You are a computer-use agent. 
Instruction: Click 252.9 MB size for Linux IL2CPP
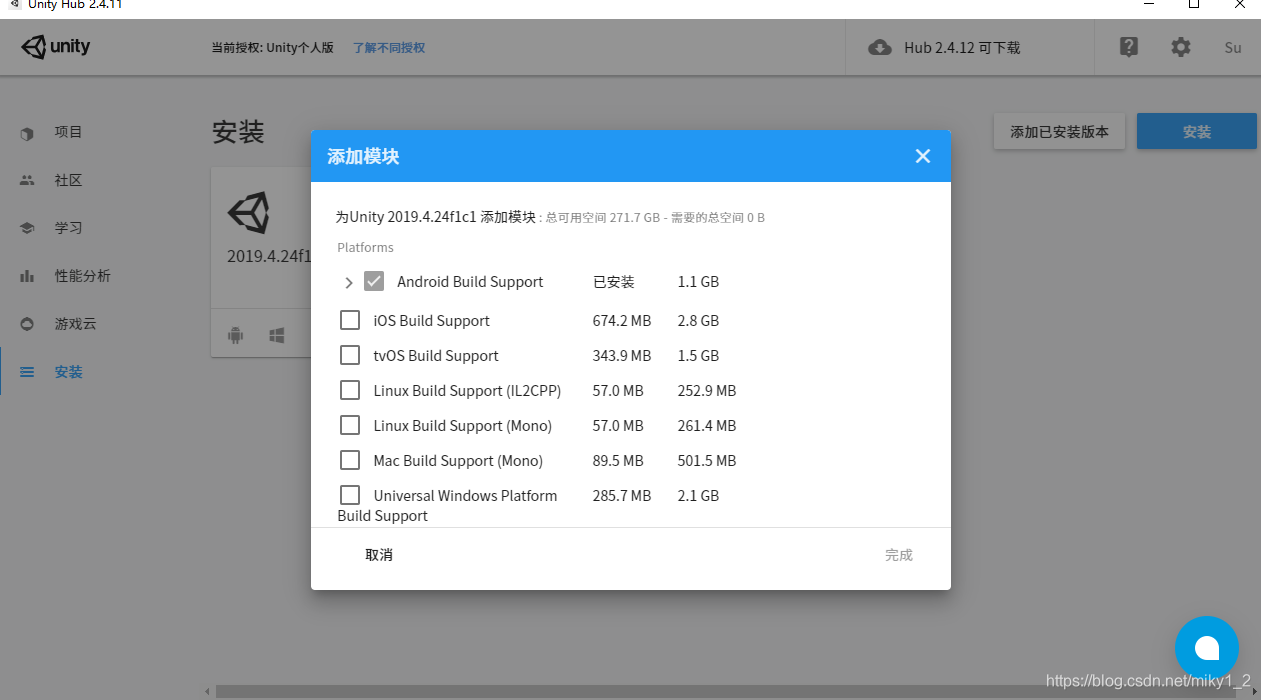pyautogui.click(x=707, y=391)
